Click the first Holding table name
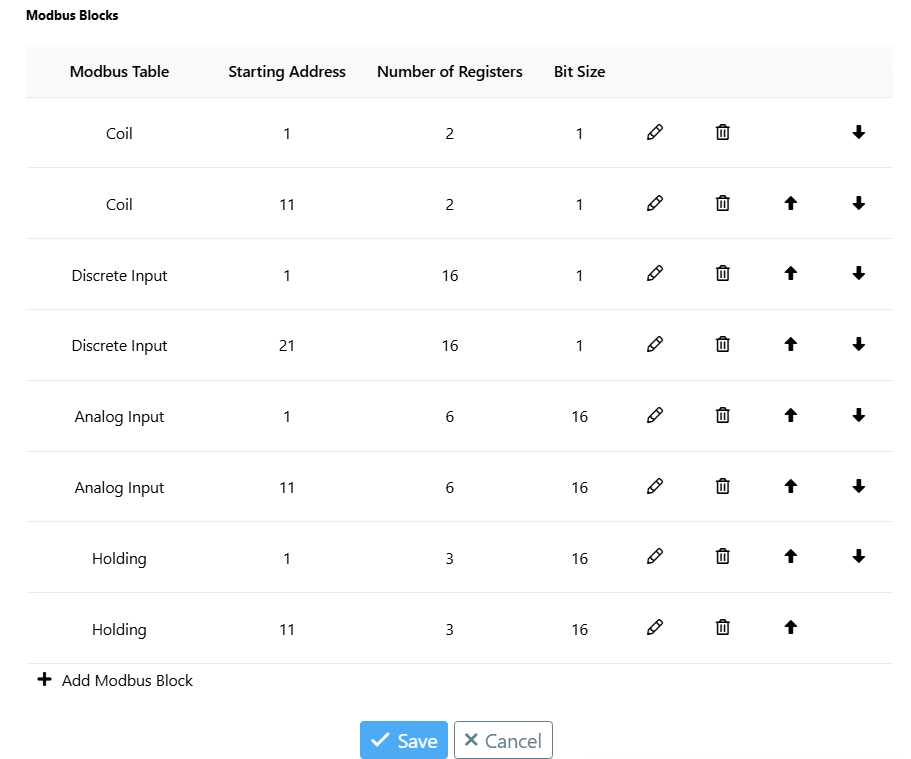Screen dimensions: 911x759 tap(119, 558)
